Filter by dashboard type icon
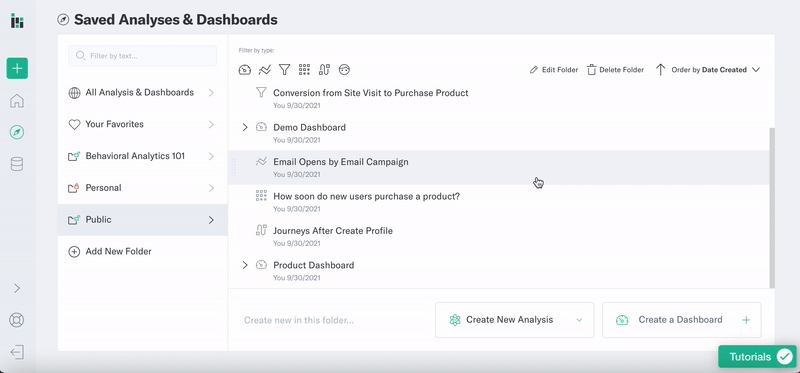The image size is (800, 373). click(x=245, y=70)
